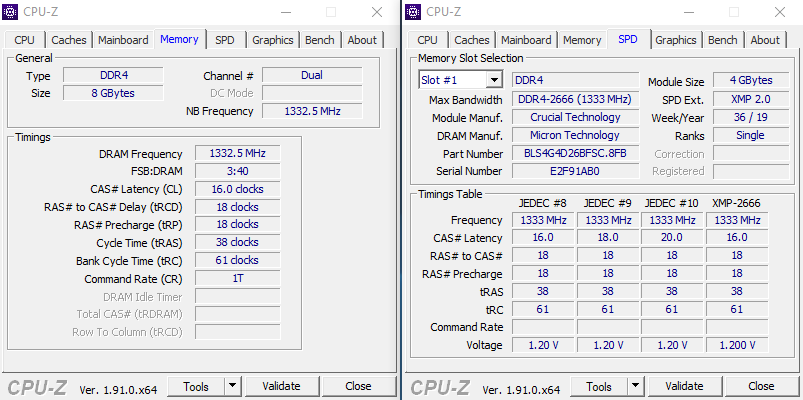Click the part number BLS4G4D26BFSC.8FB
Screen dimensions: 803x400
[x=576, y=153]
